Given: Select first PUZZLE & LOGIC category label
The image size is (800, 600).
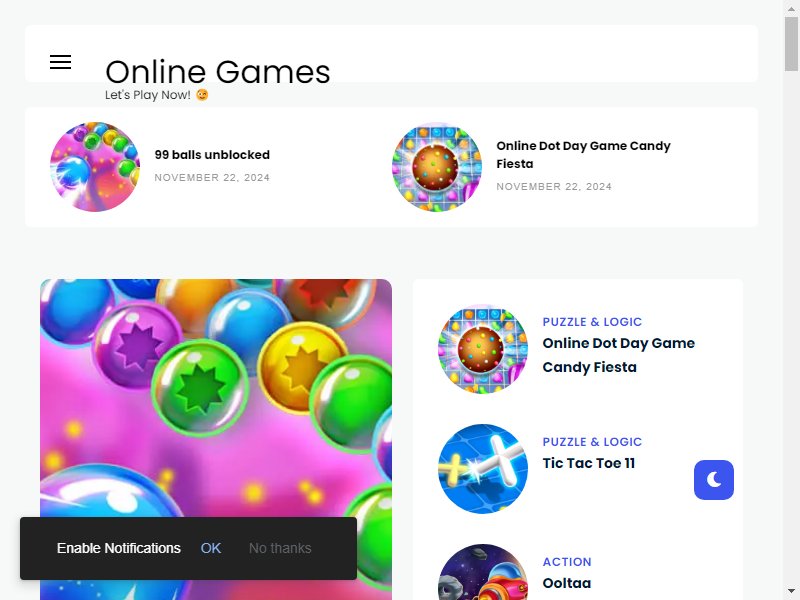Looking at the screenshot, I should (592, 322).
